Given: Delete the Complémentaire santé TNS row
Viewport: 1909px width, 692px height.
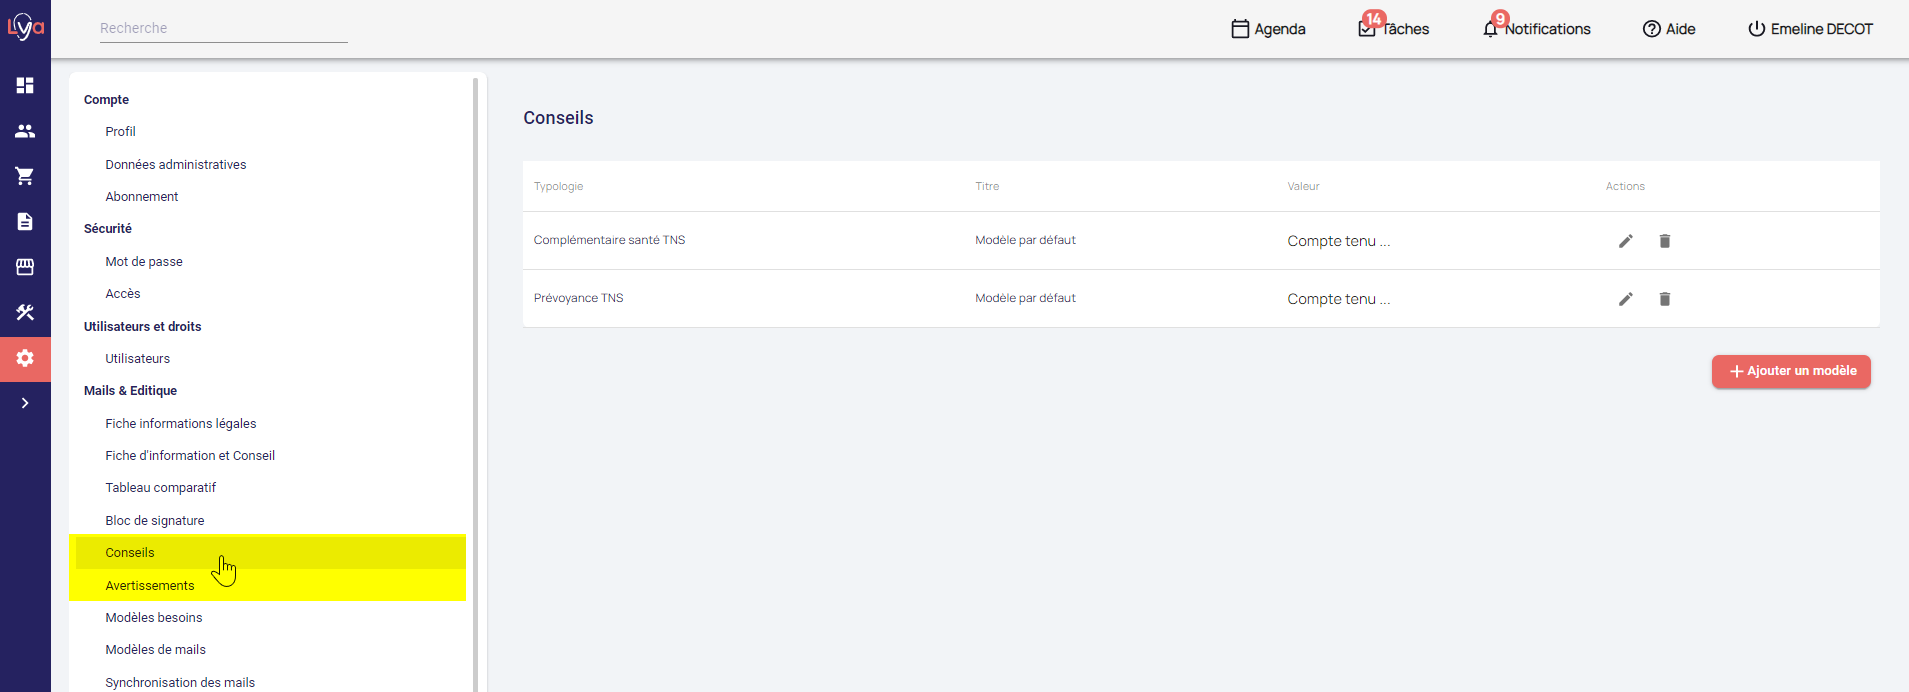Looking at the screenshot, I should [1664, 241].
